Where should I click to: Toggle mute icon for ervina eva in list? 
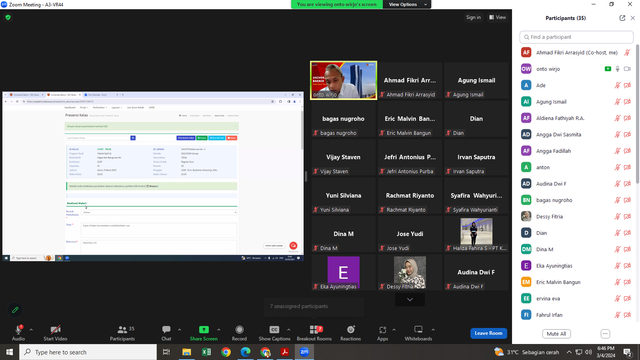[x=618, y=298]
